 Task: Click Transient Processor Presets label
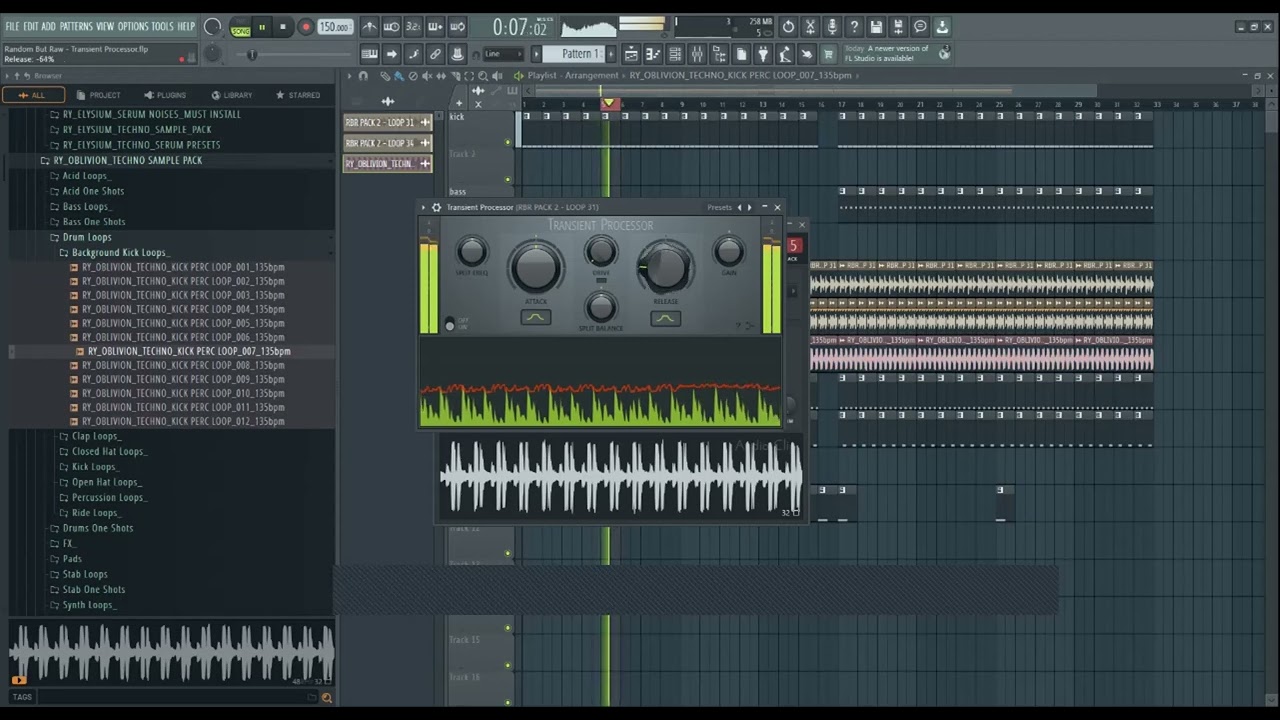tap(719, 207)
